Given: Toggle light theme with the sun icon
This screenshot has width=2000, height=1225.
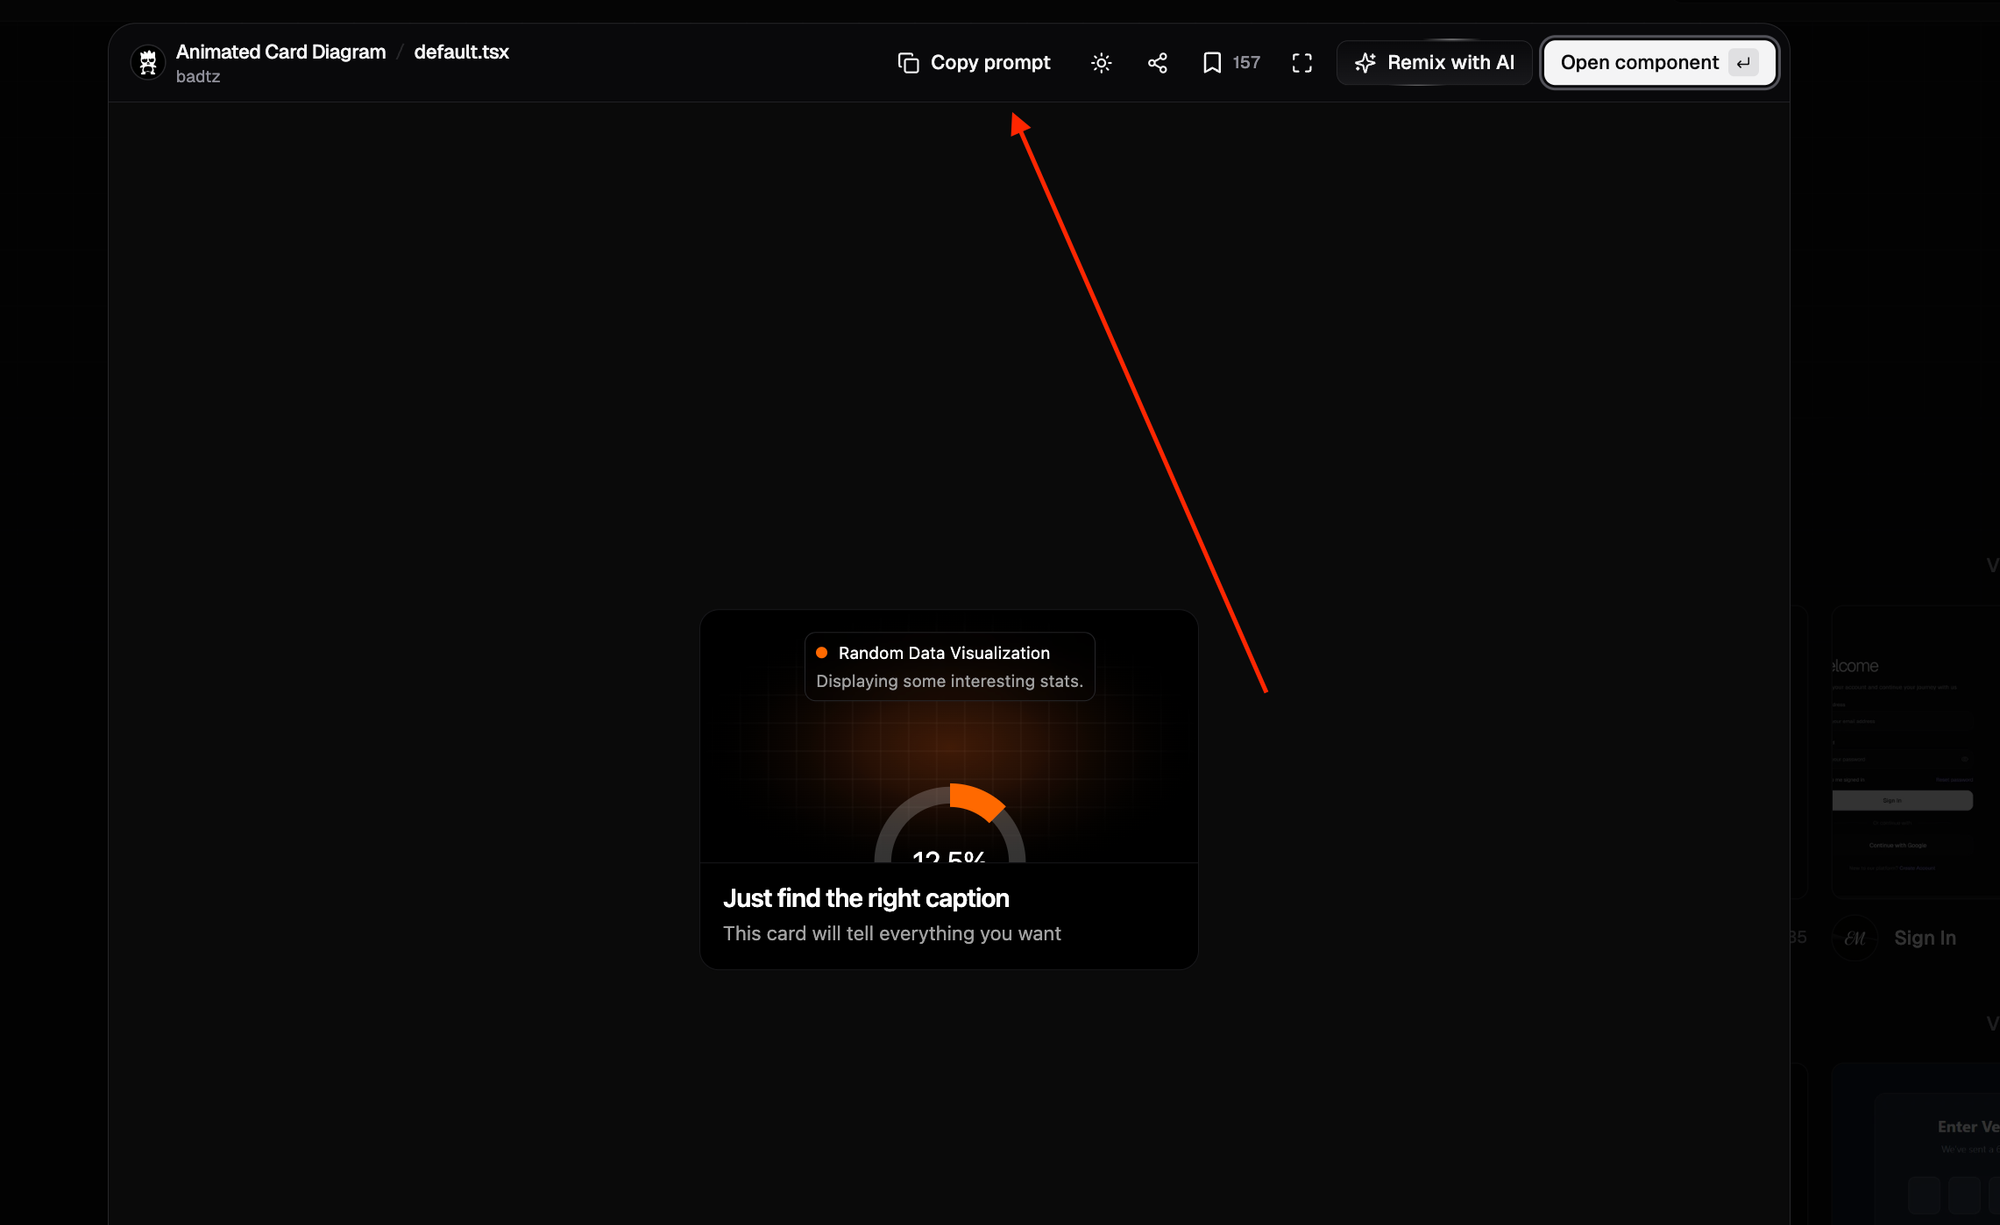Looking at the screenshot, I should pos(1101,63).
